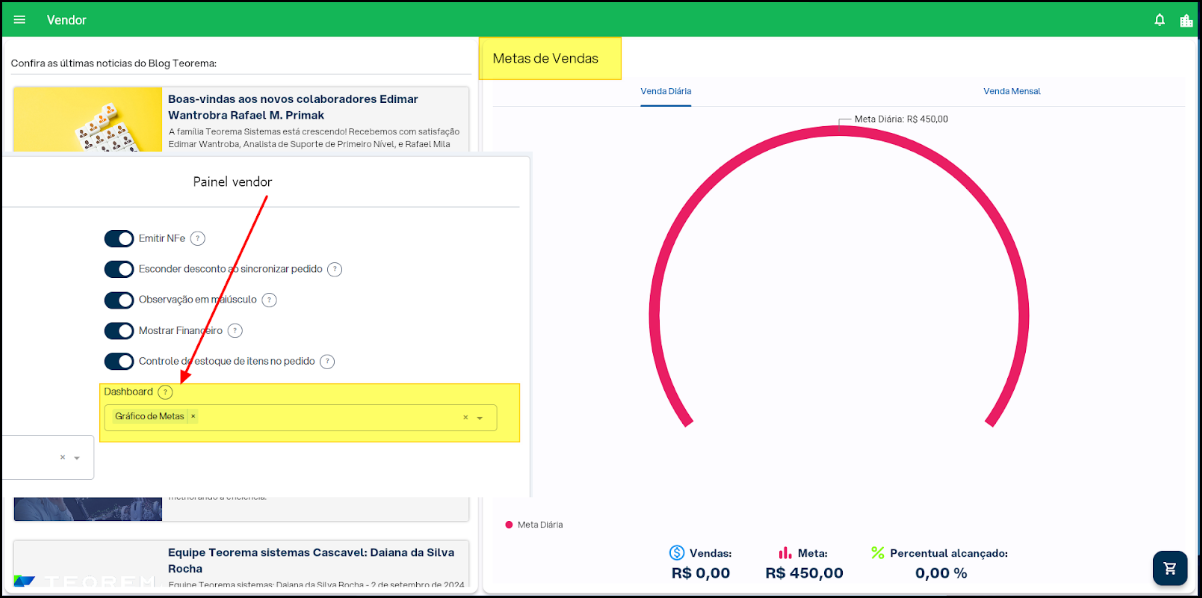The width and height of the screenshot is (1202, 598).
Task: Open the notifications bell
Action: (1160, 20)
